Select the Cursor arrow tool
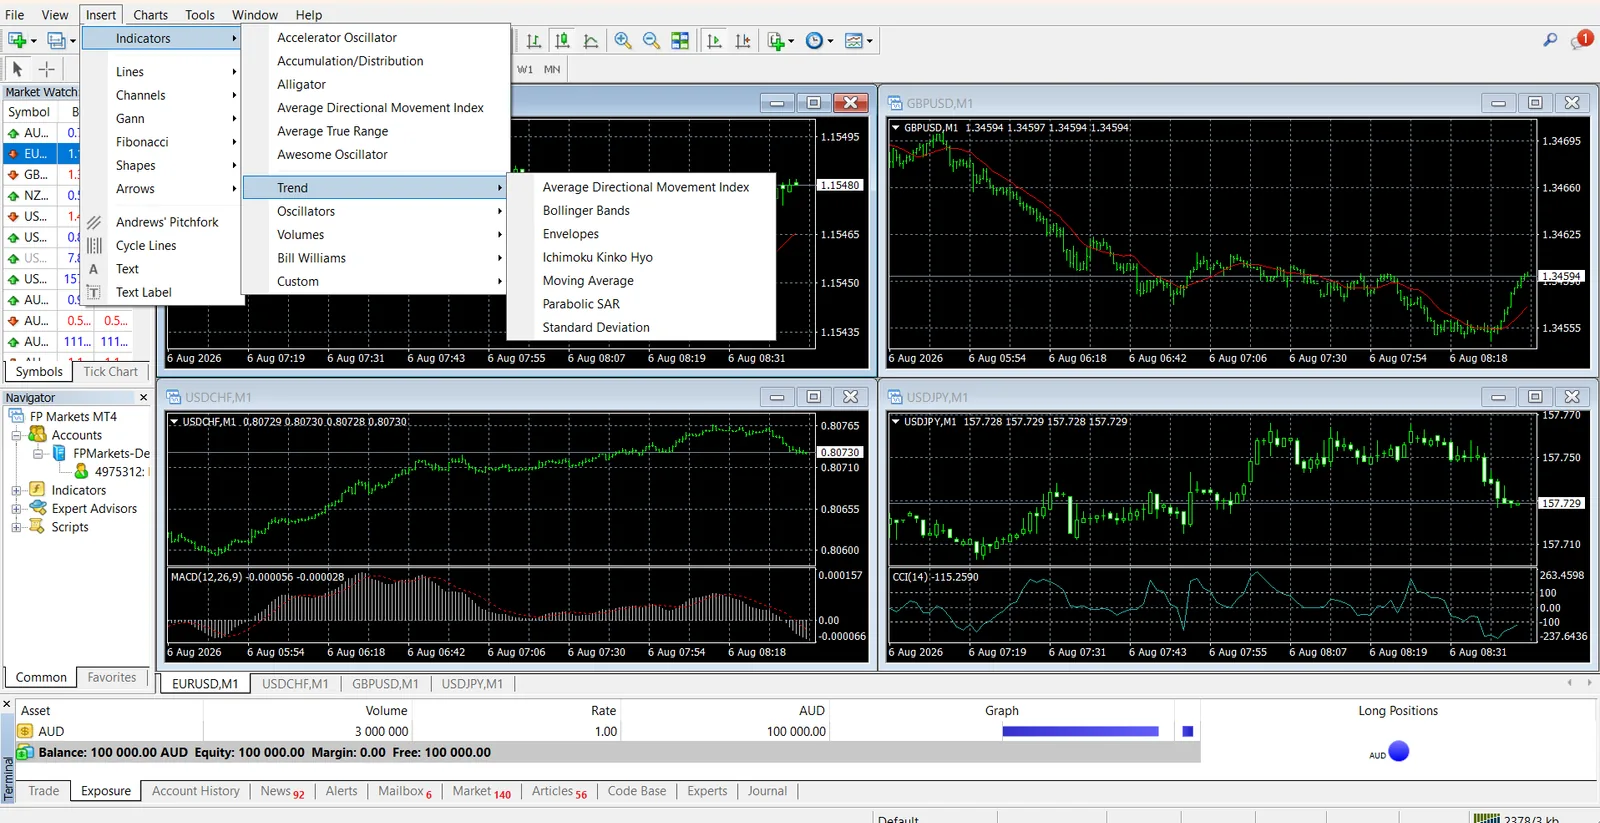The height and width of the screenshot is (823, 1600). pyautogui.click(x=17, y=69)
